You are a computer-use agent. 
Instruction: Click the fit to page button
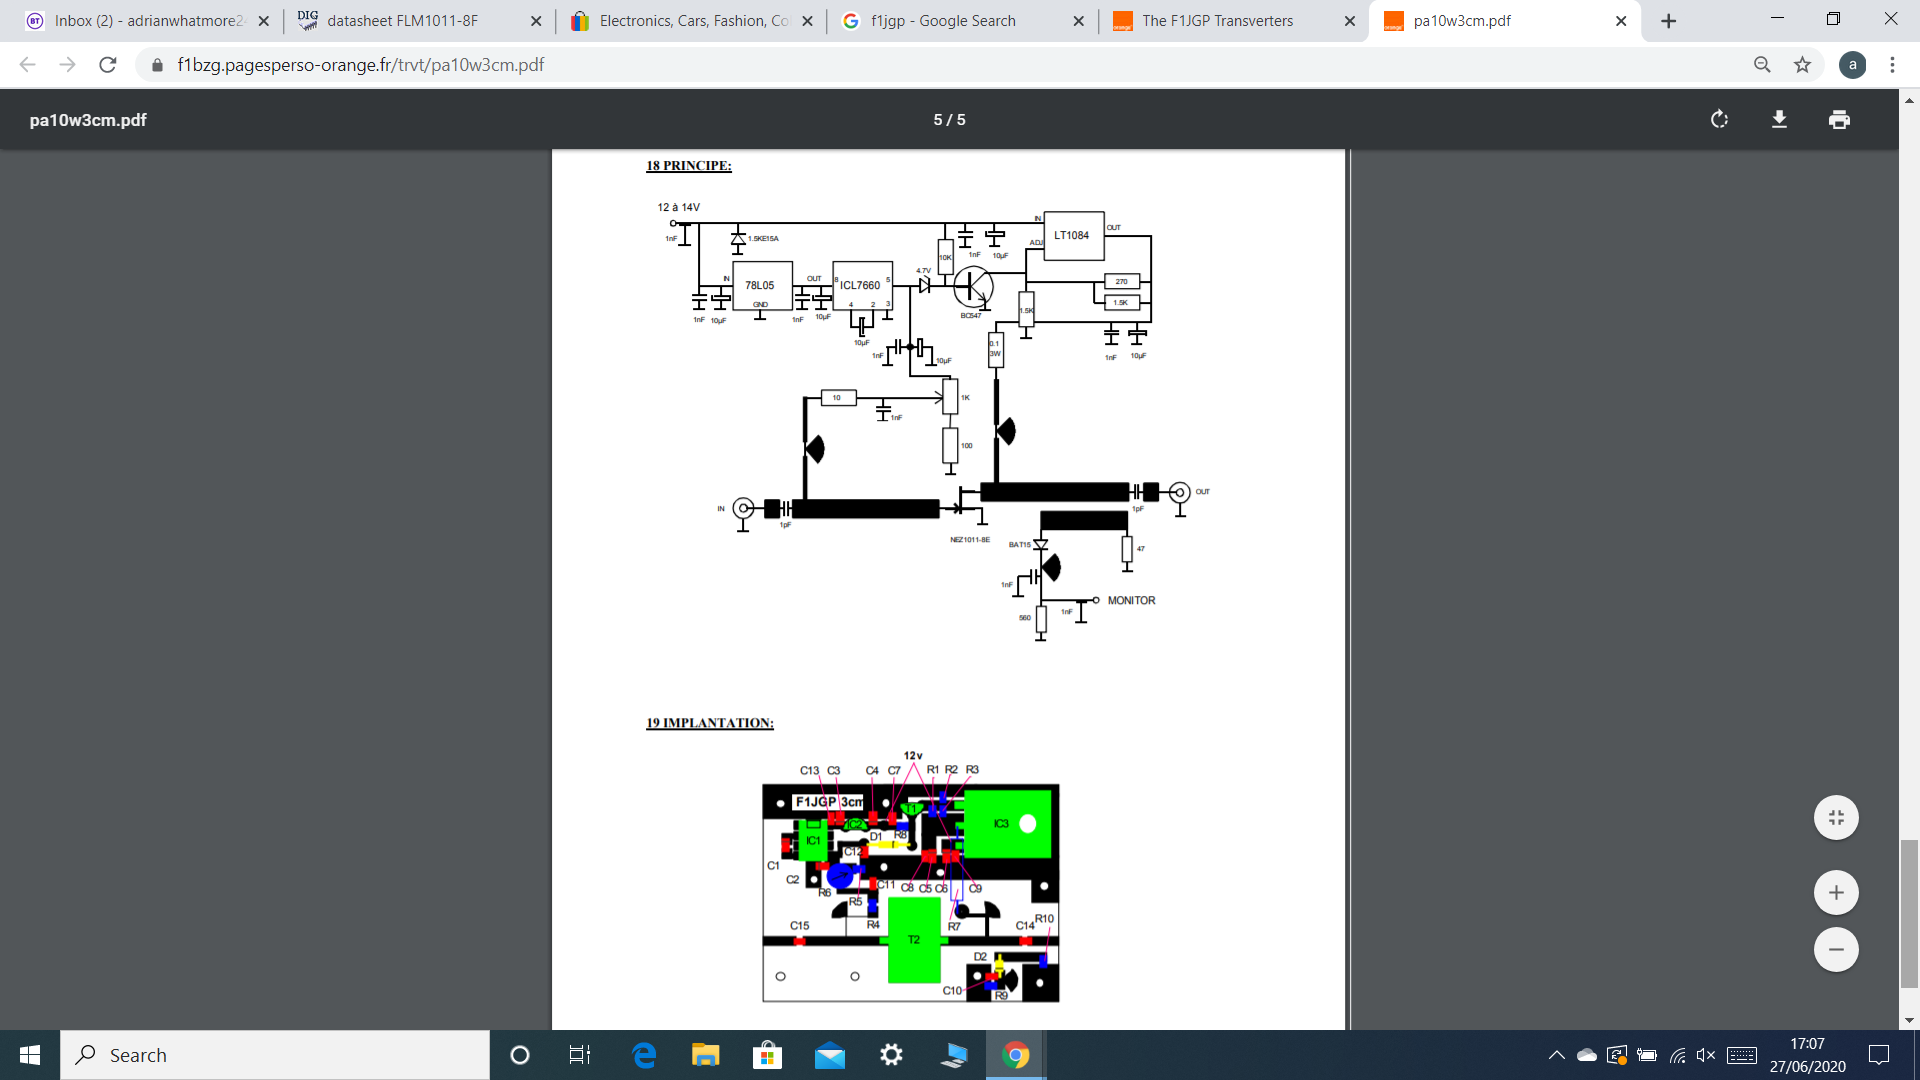click(x=1836, y=817)
